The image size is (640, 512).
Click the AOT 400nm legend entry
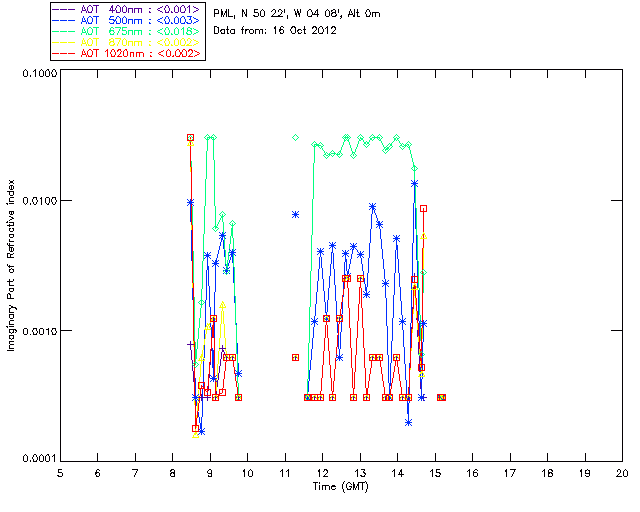point(127,9)
